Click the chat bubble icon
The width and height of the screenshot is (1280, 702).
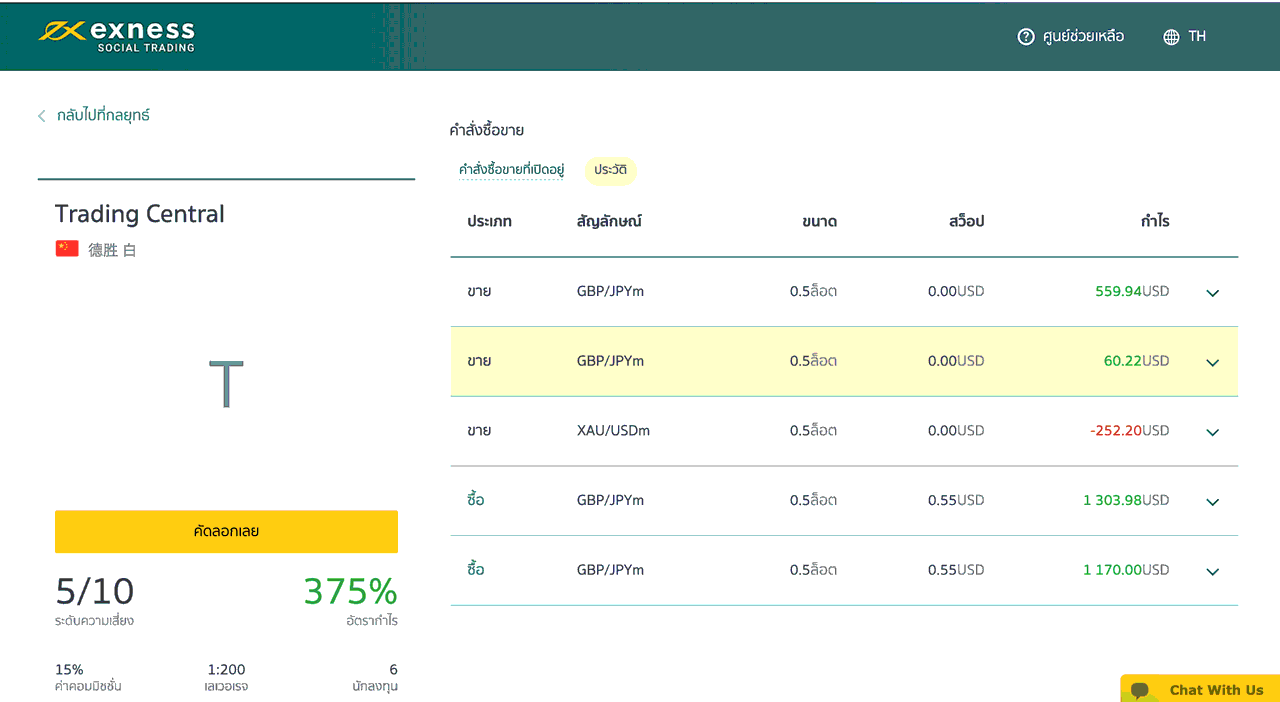pos(1140,690)
